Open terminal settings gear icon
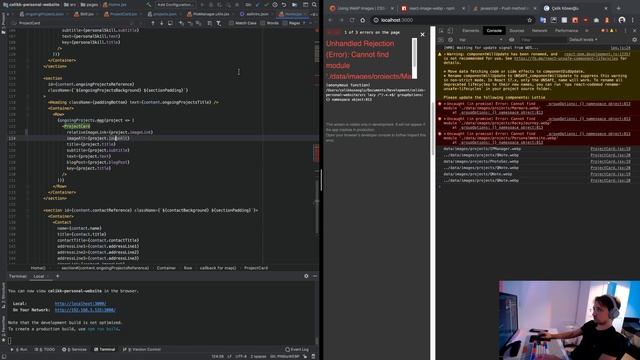 pos(306,276)
